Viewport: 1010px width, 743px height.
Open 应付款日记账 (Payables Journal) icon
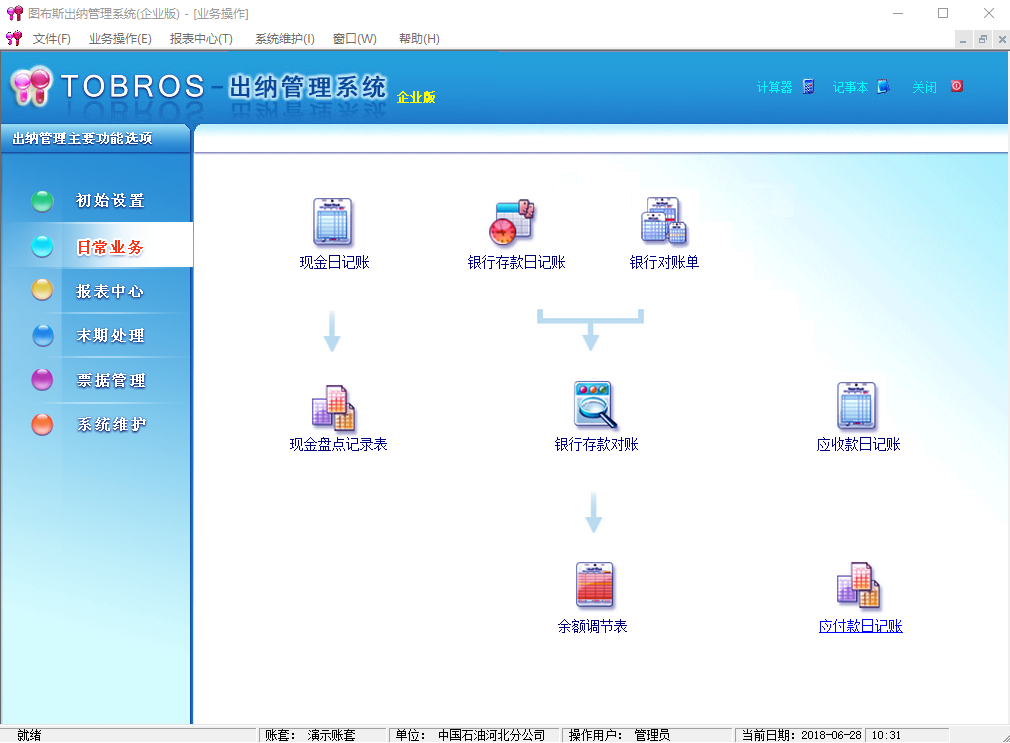(858, 585)
